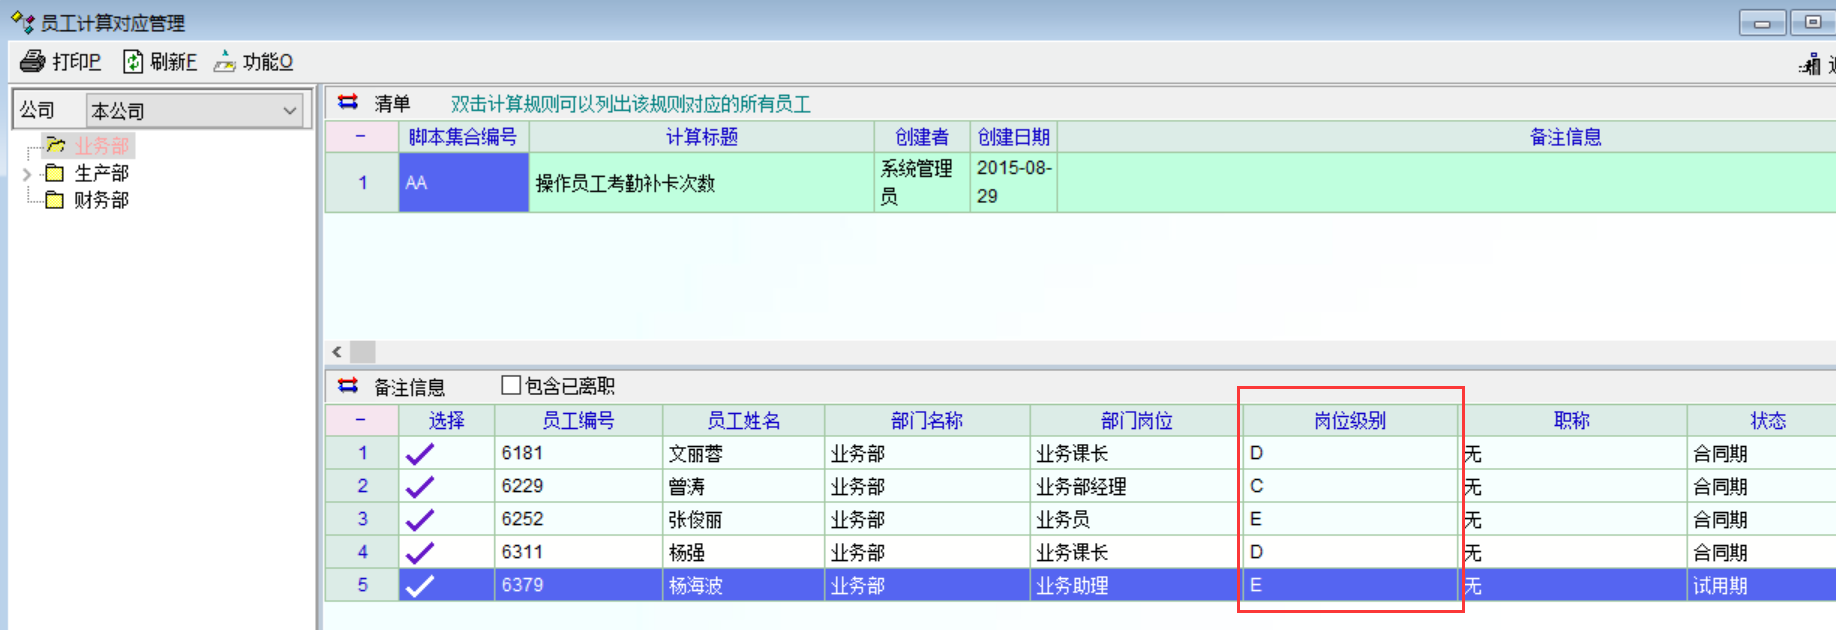The width and height of the screenshot is (1836, 630).
Task: Click the 岗位级别 column header
Action: tap(1349, 421)
